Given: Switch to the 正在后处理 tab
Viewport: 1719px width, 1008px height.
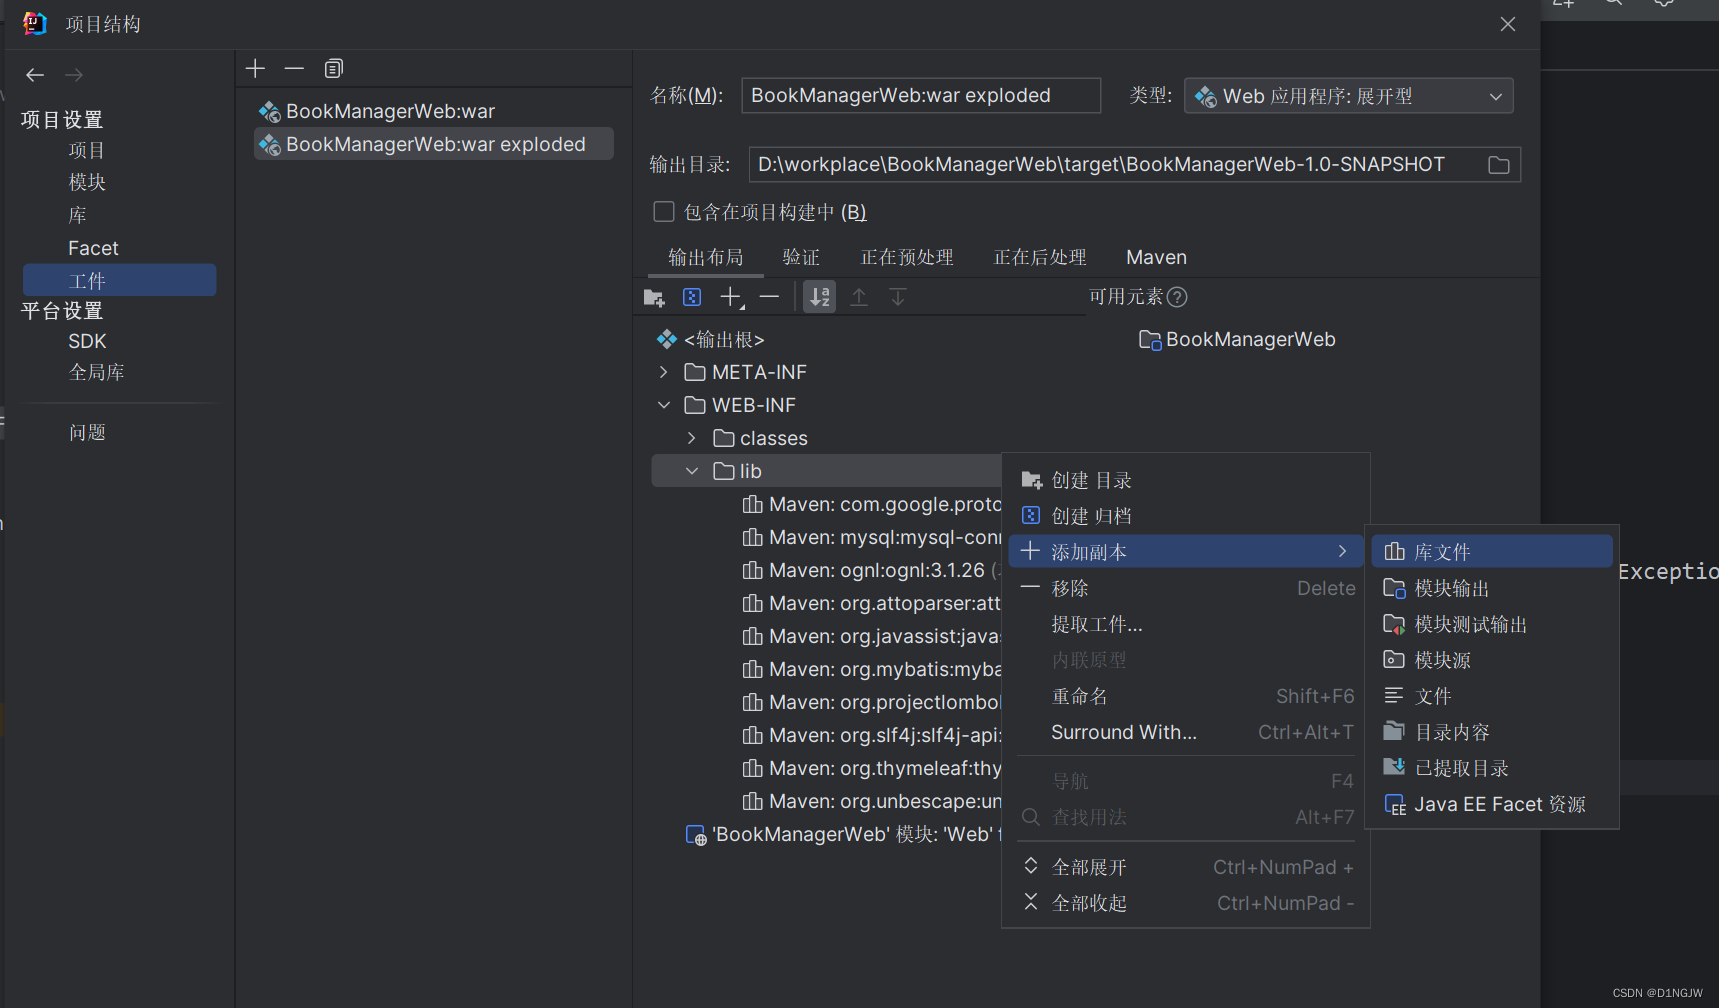Looking at the screenshot, I should coord(1040,258).
